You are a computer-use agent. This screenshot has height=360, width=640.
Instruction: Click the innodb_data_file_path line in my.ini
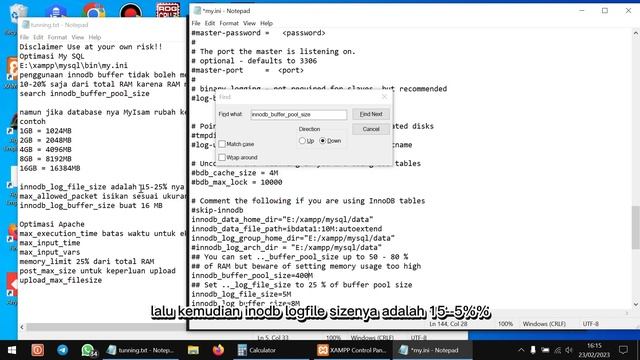(287, 229)
